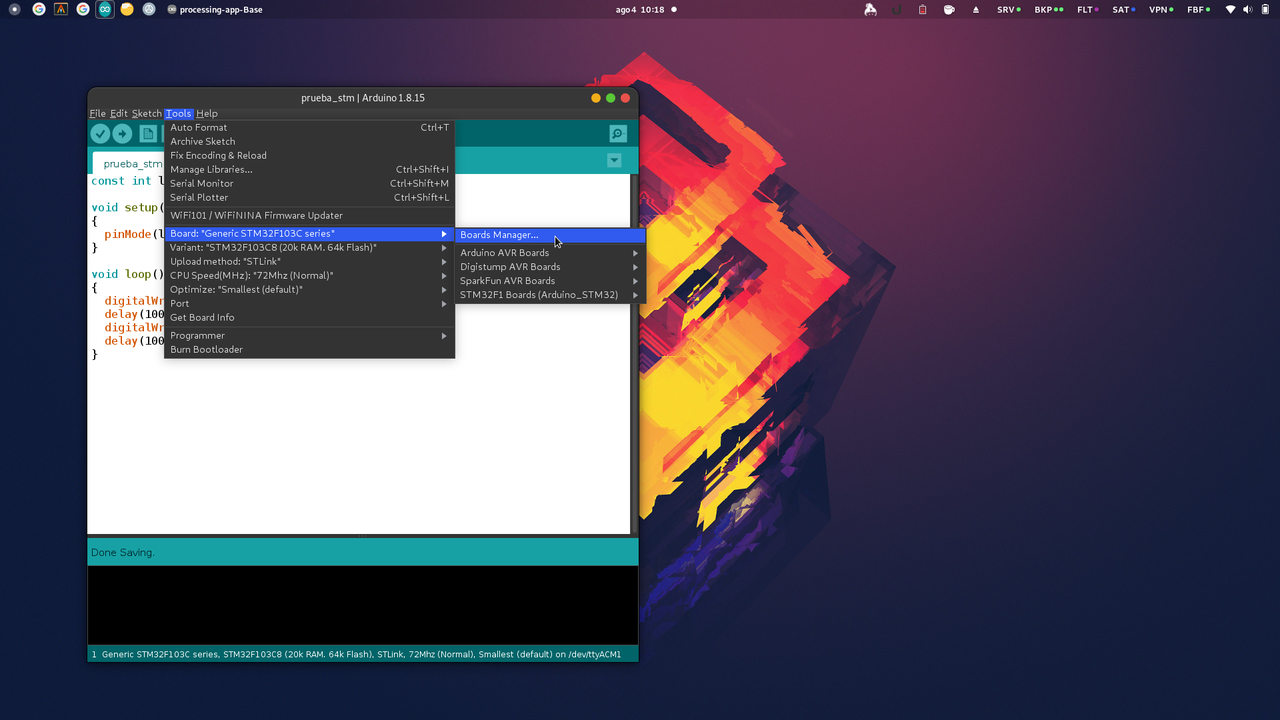Image resolution: width=1280 pixels, height=720 pixels.
Task: Click the magnet tray icon
Action: tap(896, 9)
